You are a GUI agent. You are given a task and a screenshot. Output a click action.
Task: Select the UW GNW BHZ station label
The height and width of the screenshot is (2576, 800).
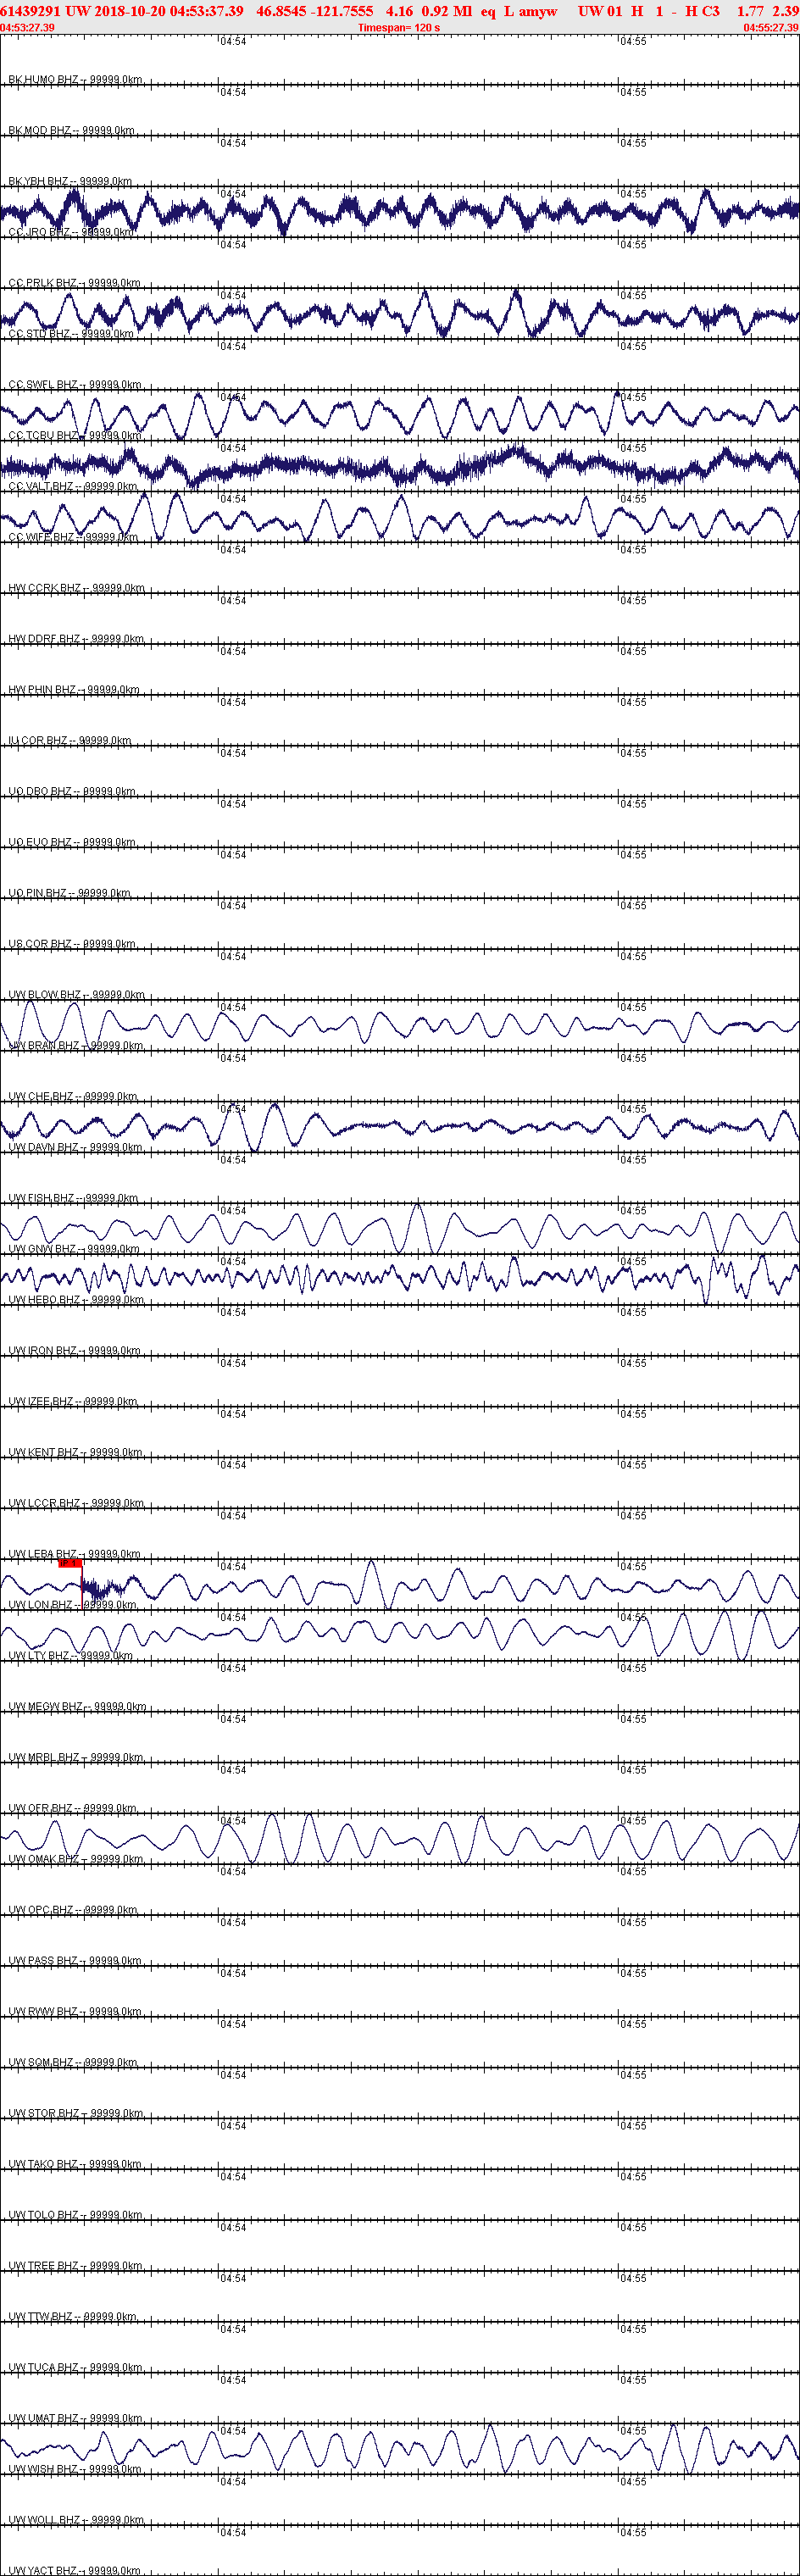tap(74, 1248)
